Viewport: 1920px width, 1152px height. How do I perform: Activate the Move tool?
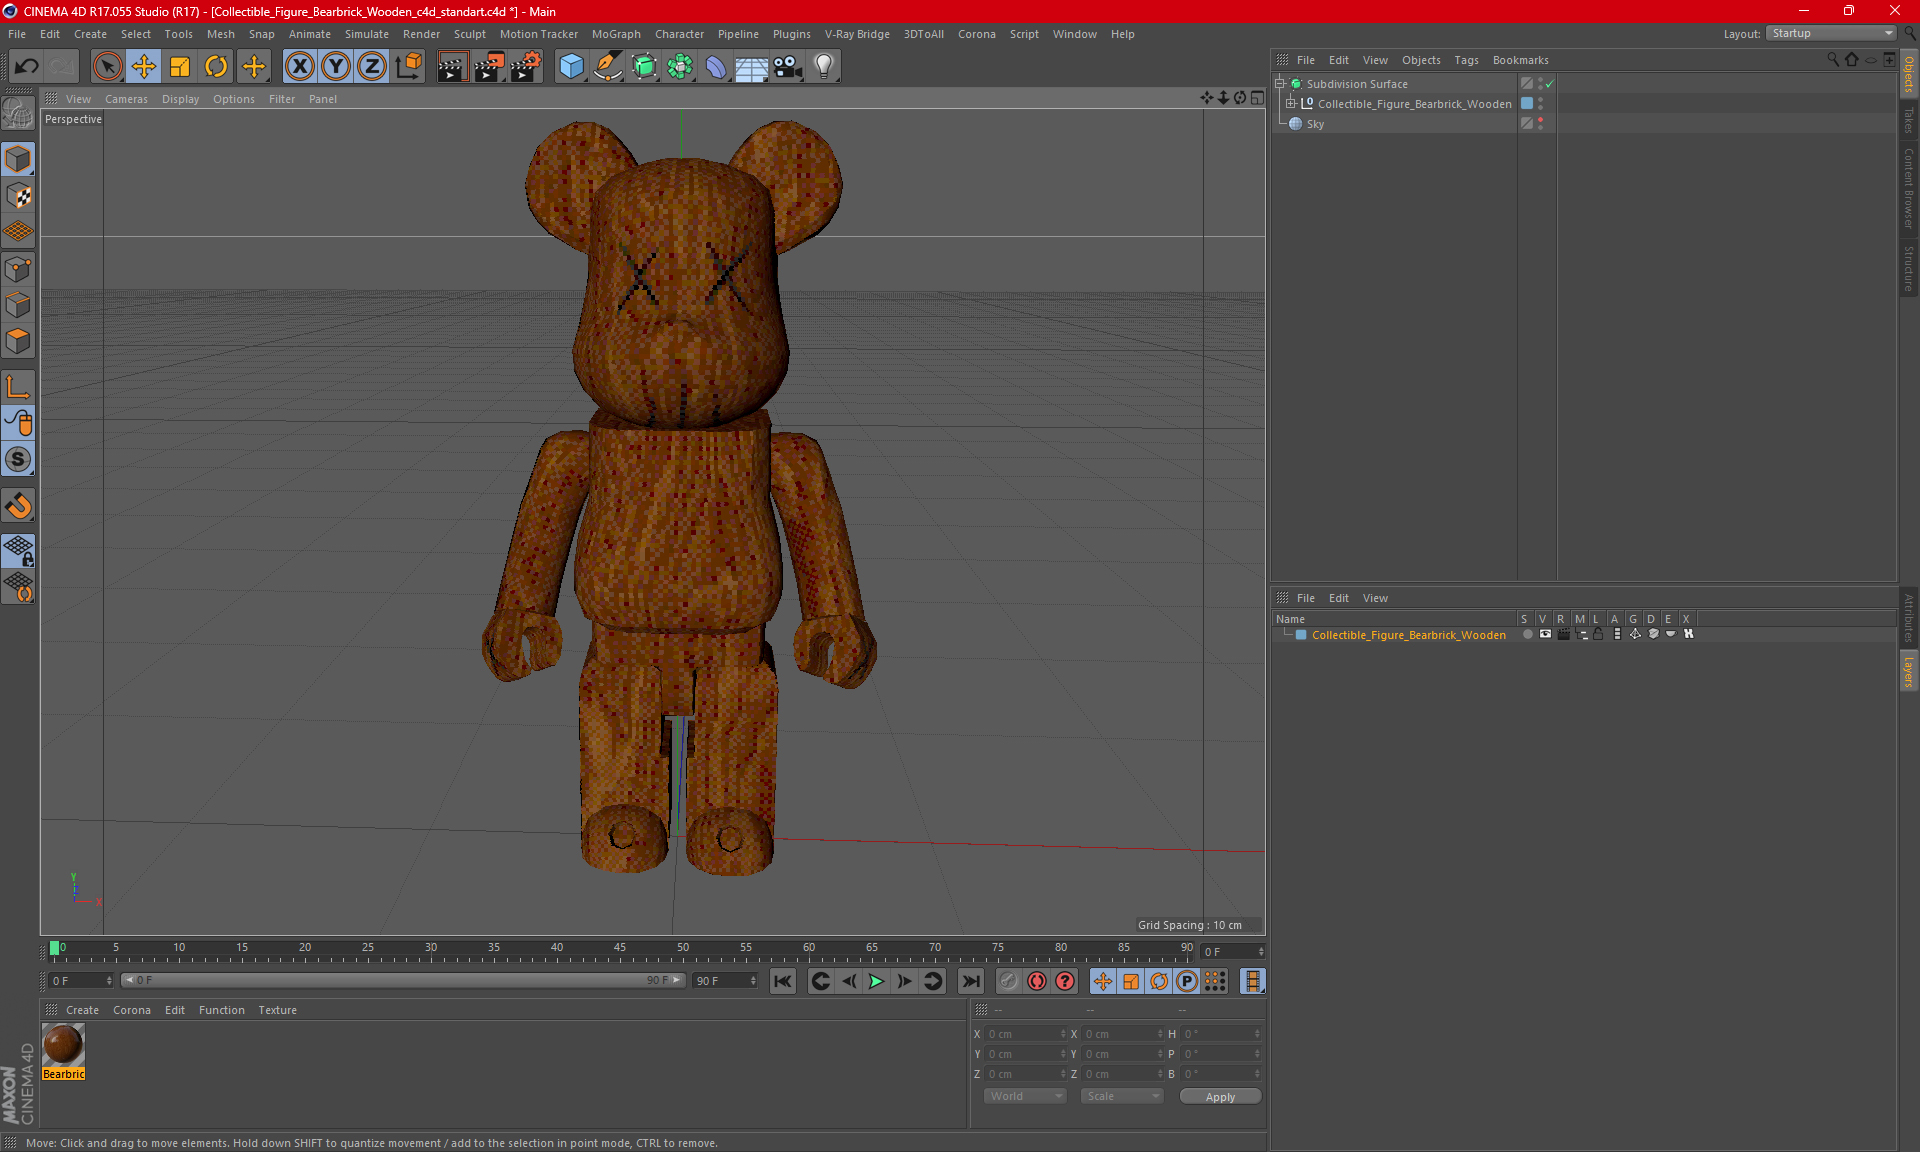tap(144, 66)
